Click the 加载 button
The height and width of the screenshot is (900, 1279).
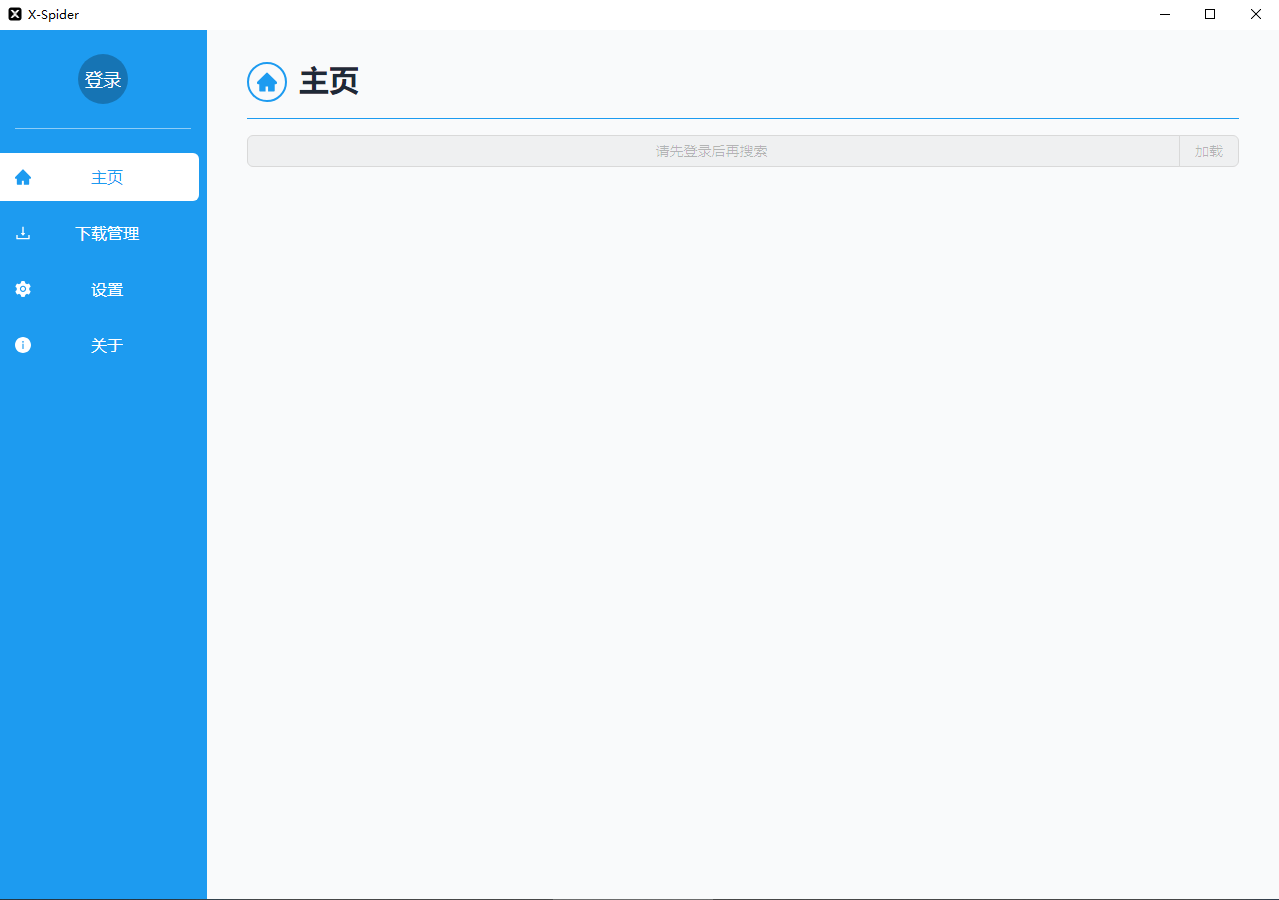[x=1209, y=151]
